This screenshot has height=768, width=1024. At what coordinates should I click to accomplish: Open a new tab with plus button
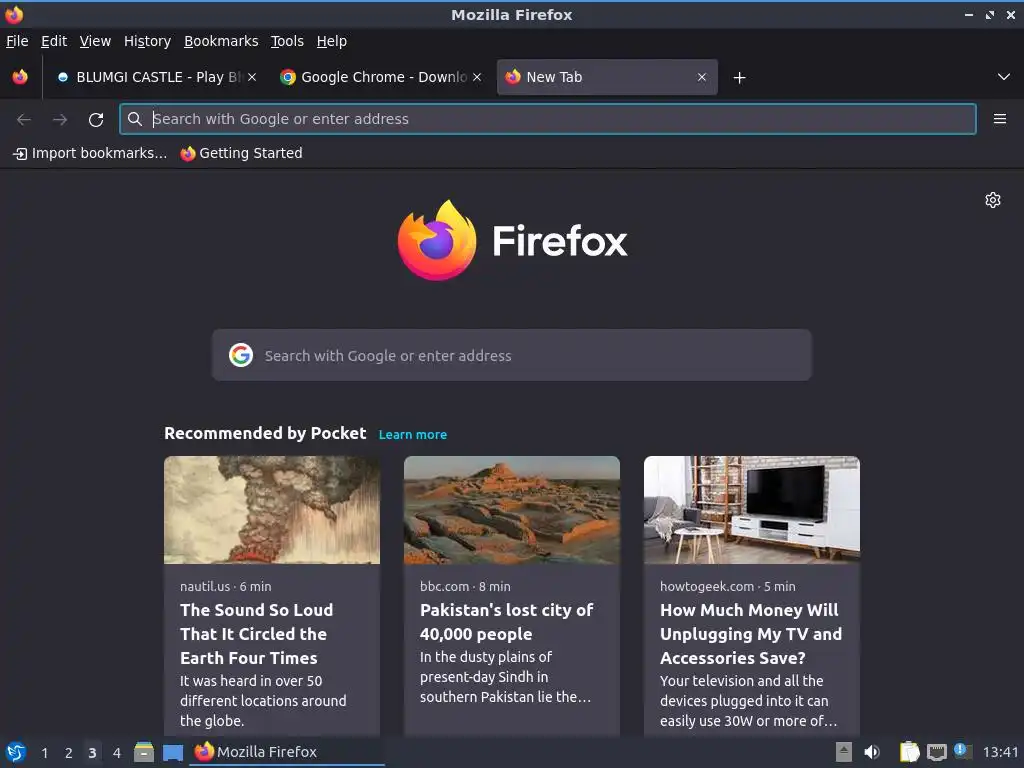click(x=739, y=78)
